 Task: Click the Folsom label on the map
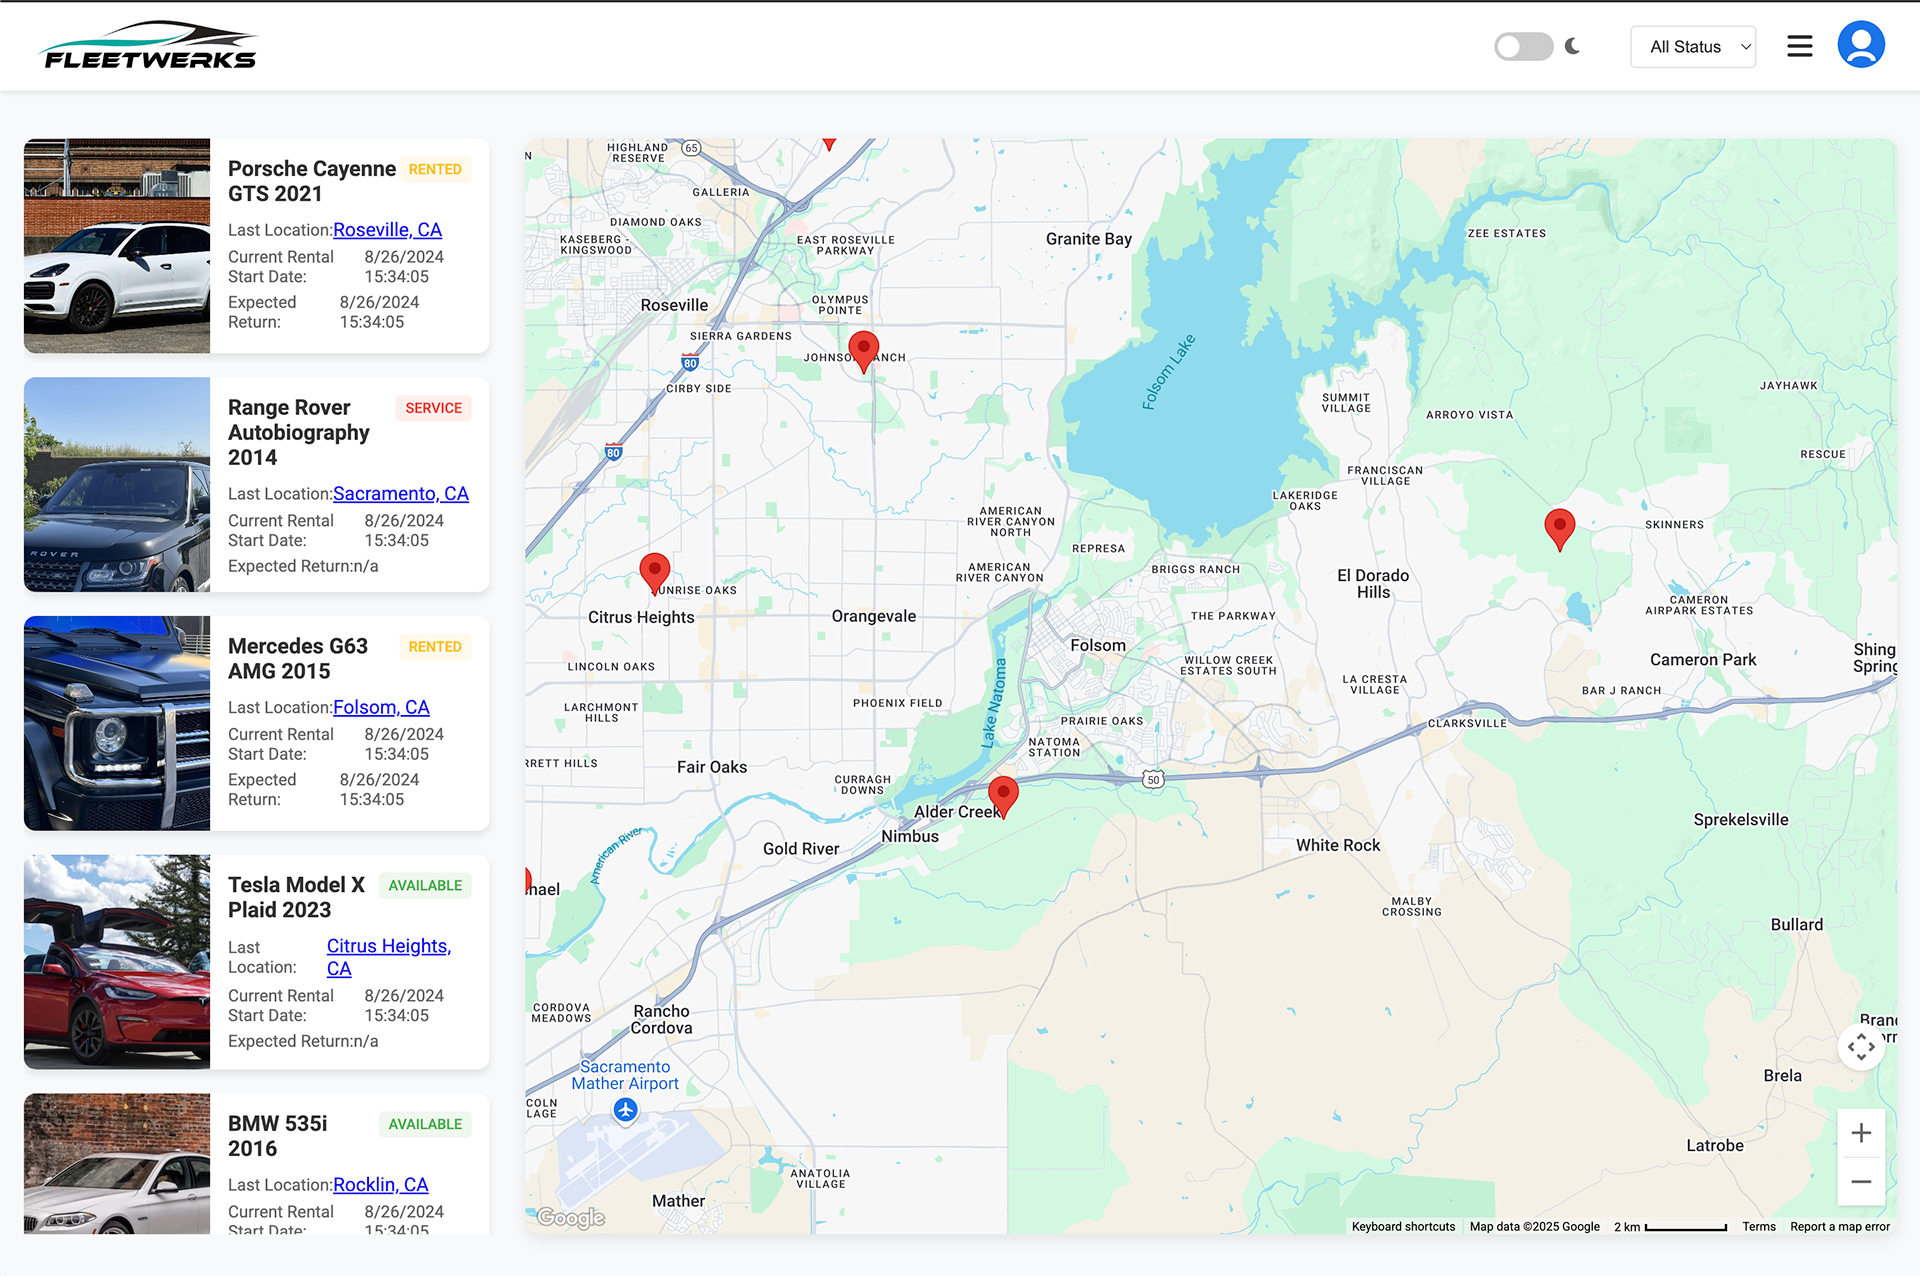click(1098, 646)
